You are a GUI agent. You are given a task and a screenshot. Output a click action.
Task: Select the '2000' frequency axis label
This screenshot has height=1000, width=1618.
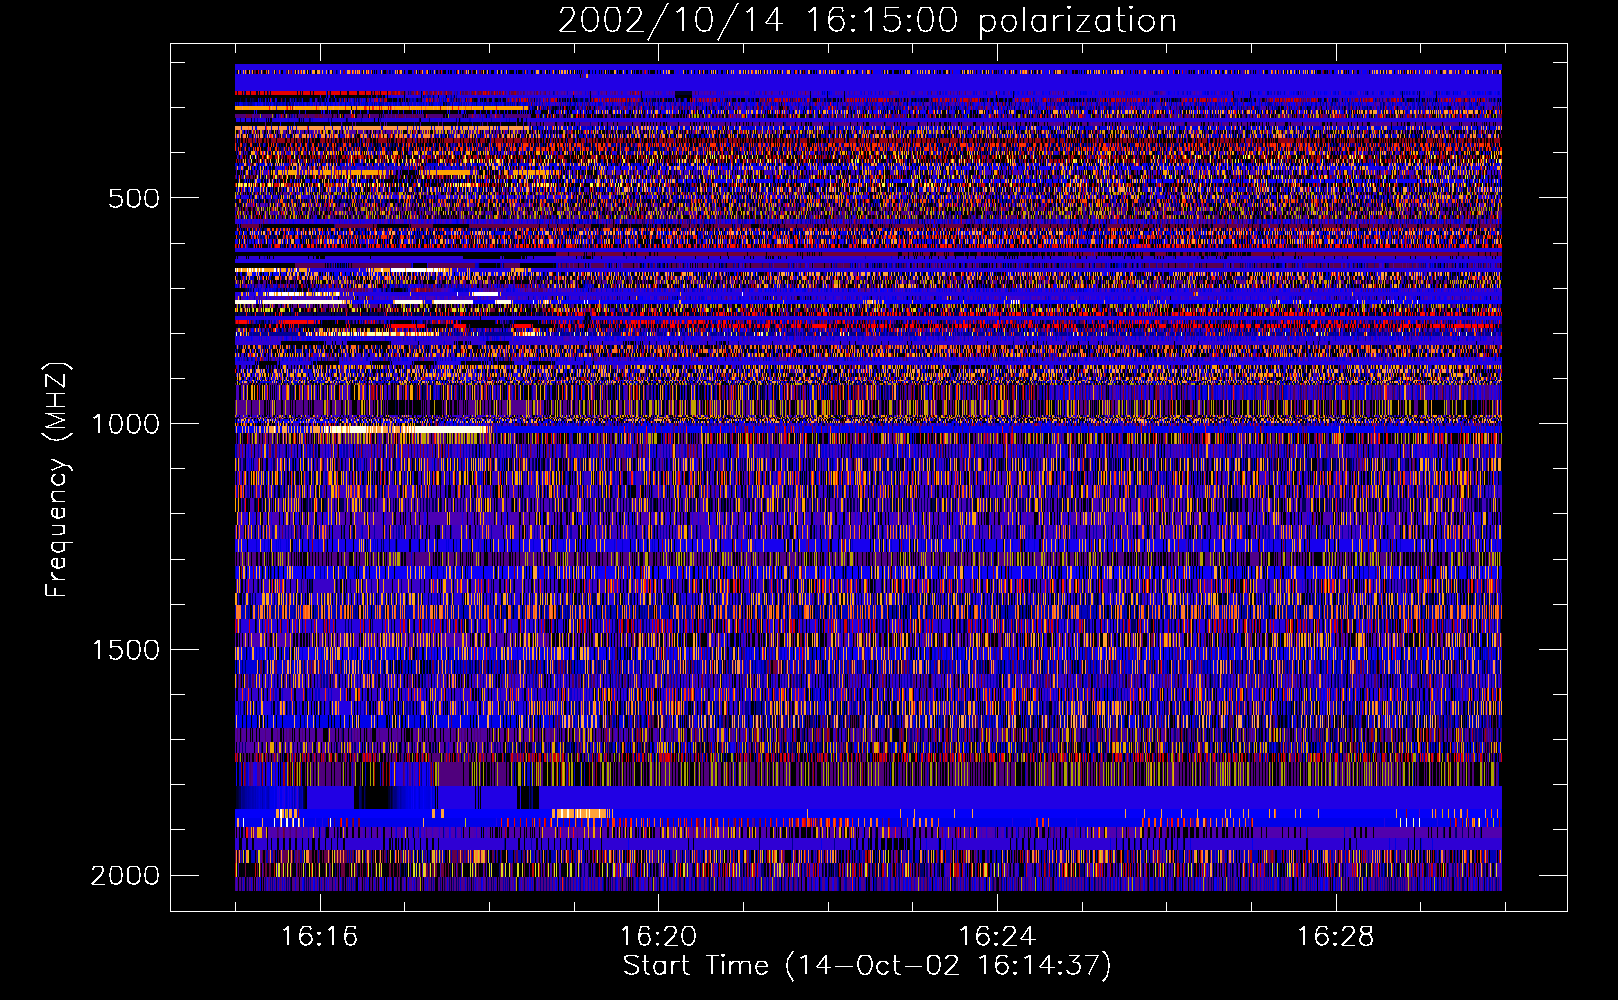point(125,876)
